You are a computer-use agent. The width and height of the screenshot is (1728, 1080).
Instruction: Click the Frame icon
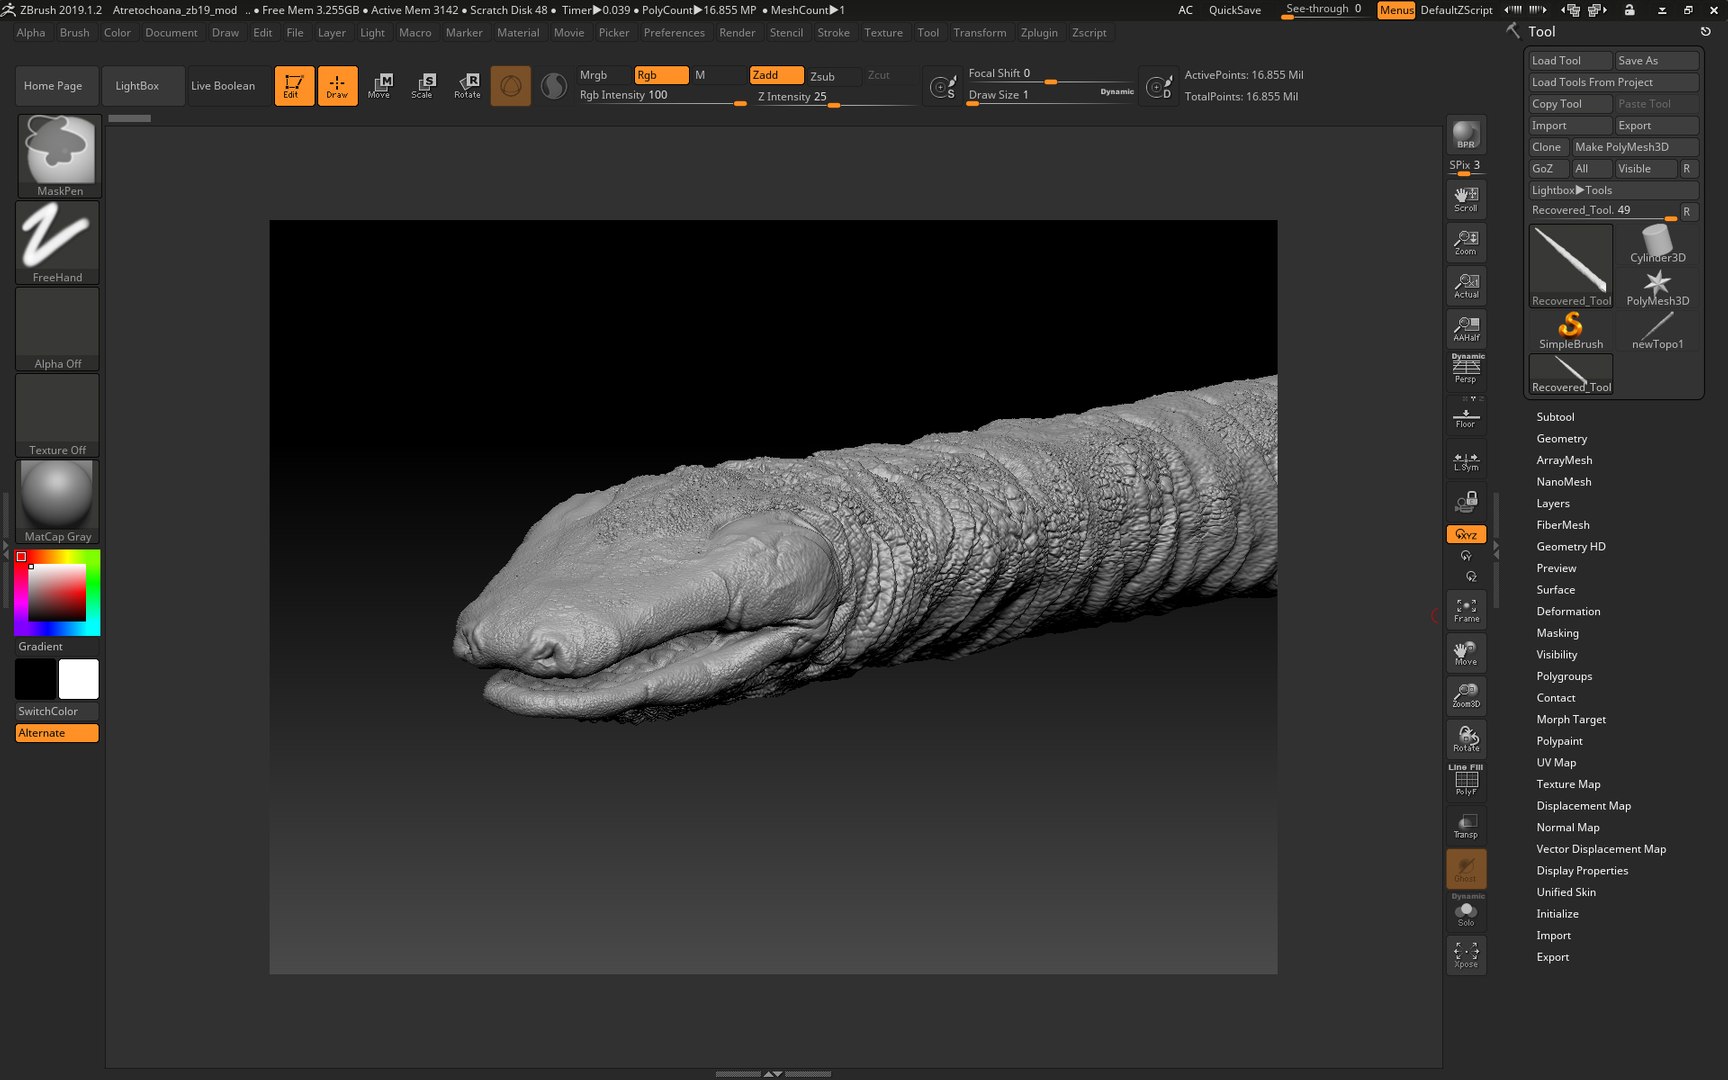pyautogui.click(x=1466, y=610)
